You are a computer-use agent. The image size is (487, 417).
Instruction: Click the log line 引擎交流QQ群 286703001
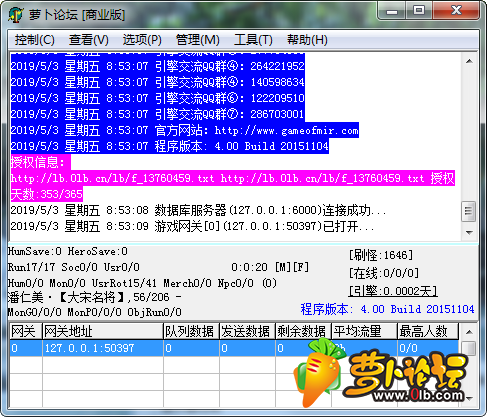[158, 114]
